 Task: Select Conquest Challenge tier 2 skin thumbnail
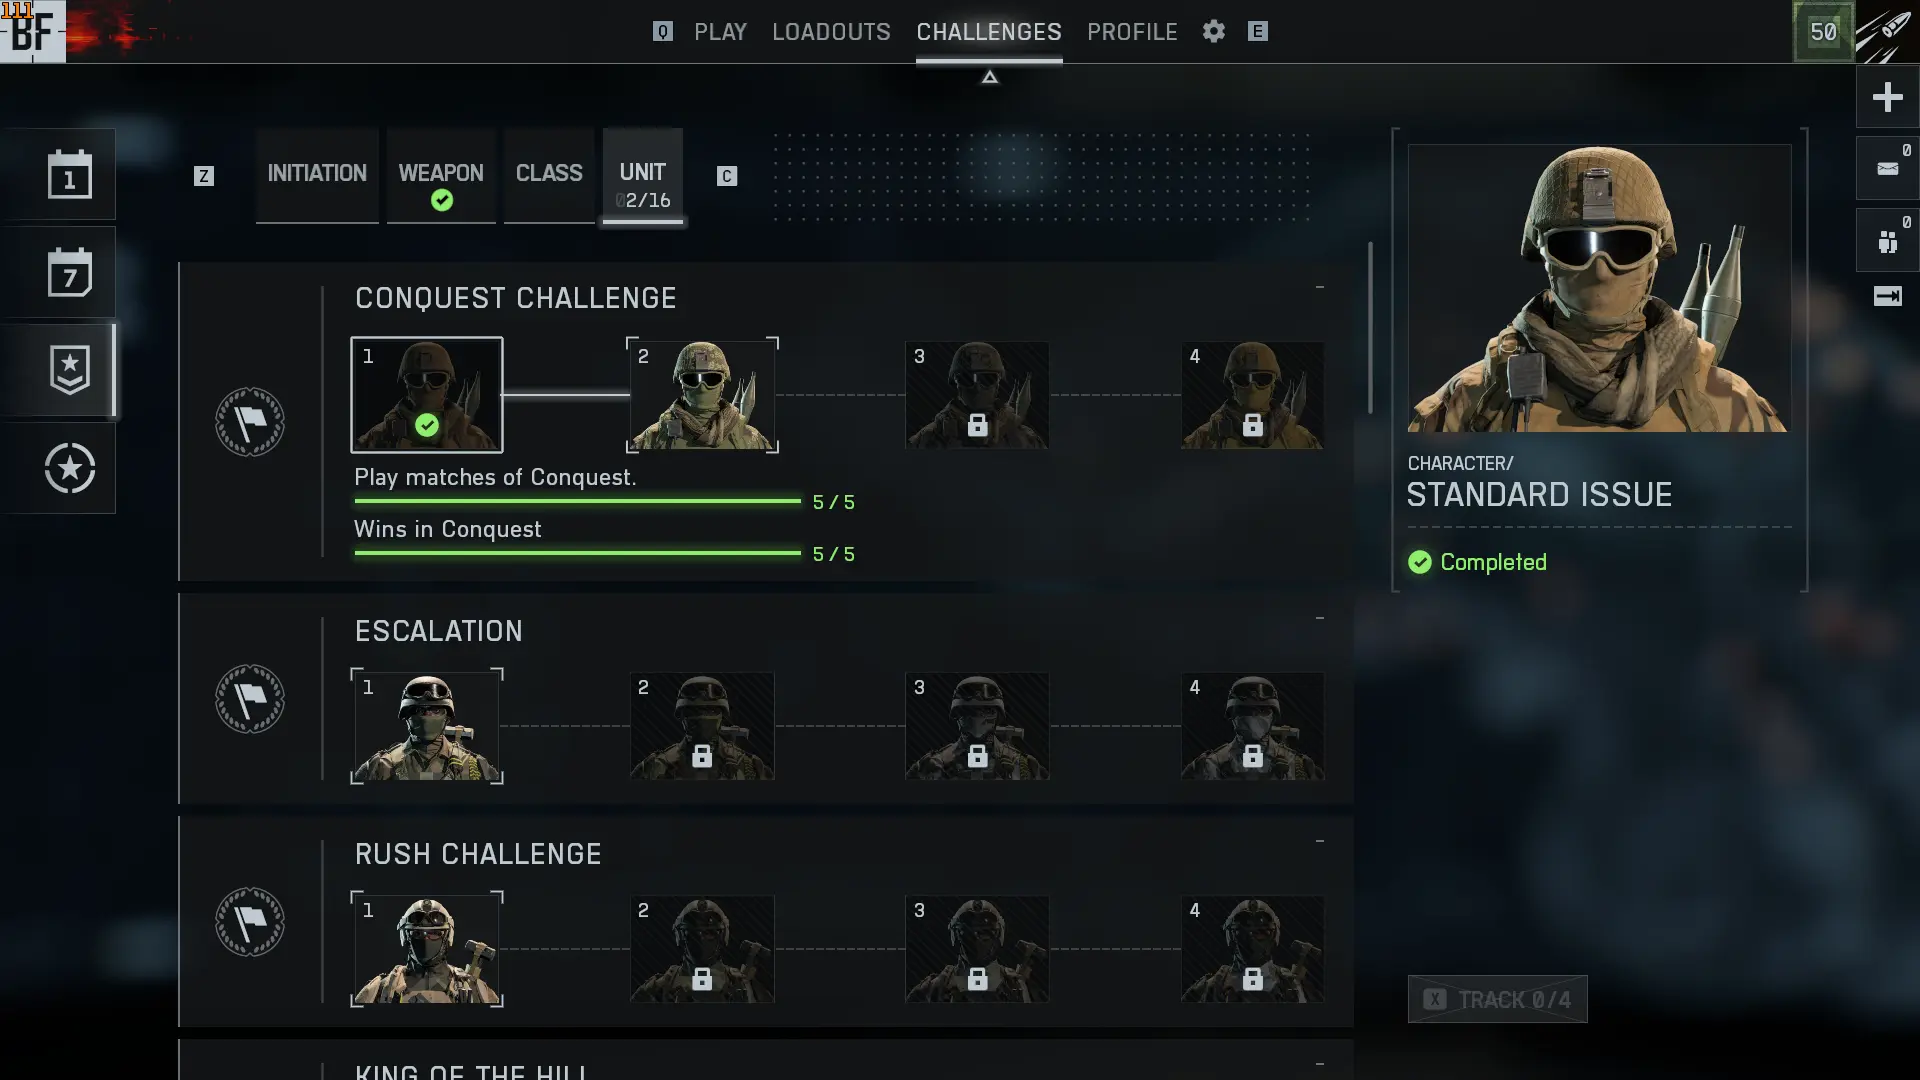pyautogui.click(x=702, y=395)
